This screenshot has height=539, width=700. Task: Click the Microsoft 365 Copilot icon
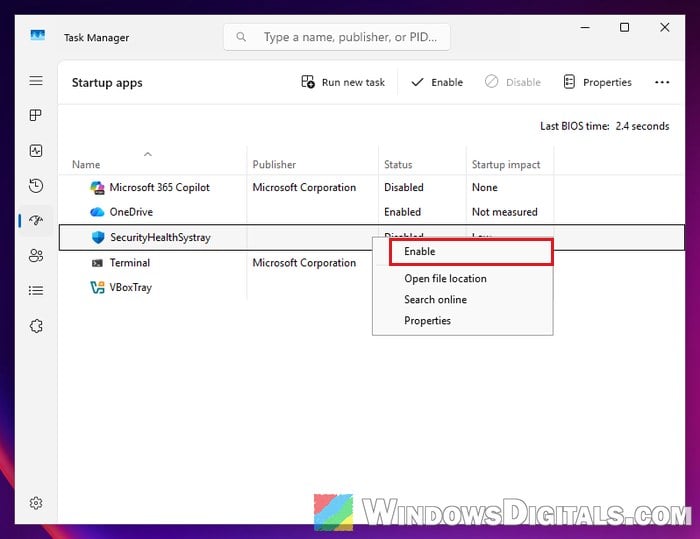click(97, 188)
